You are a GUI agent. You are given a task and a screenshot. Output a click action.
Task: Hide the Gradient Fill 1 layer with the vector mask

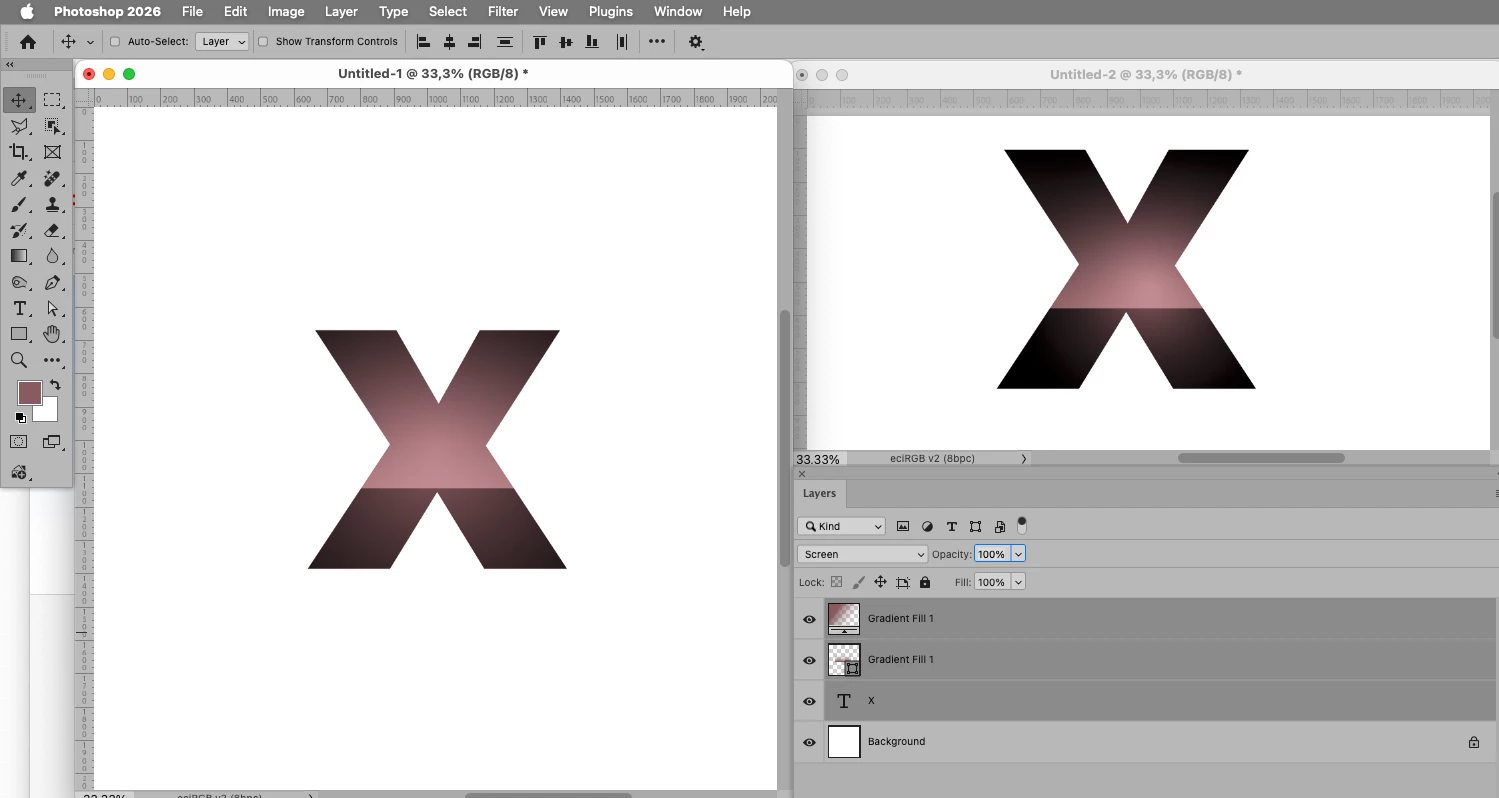pos(809,660)
